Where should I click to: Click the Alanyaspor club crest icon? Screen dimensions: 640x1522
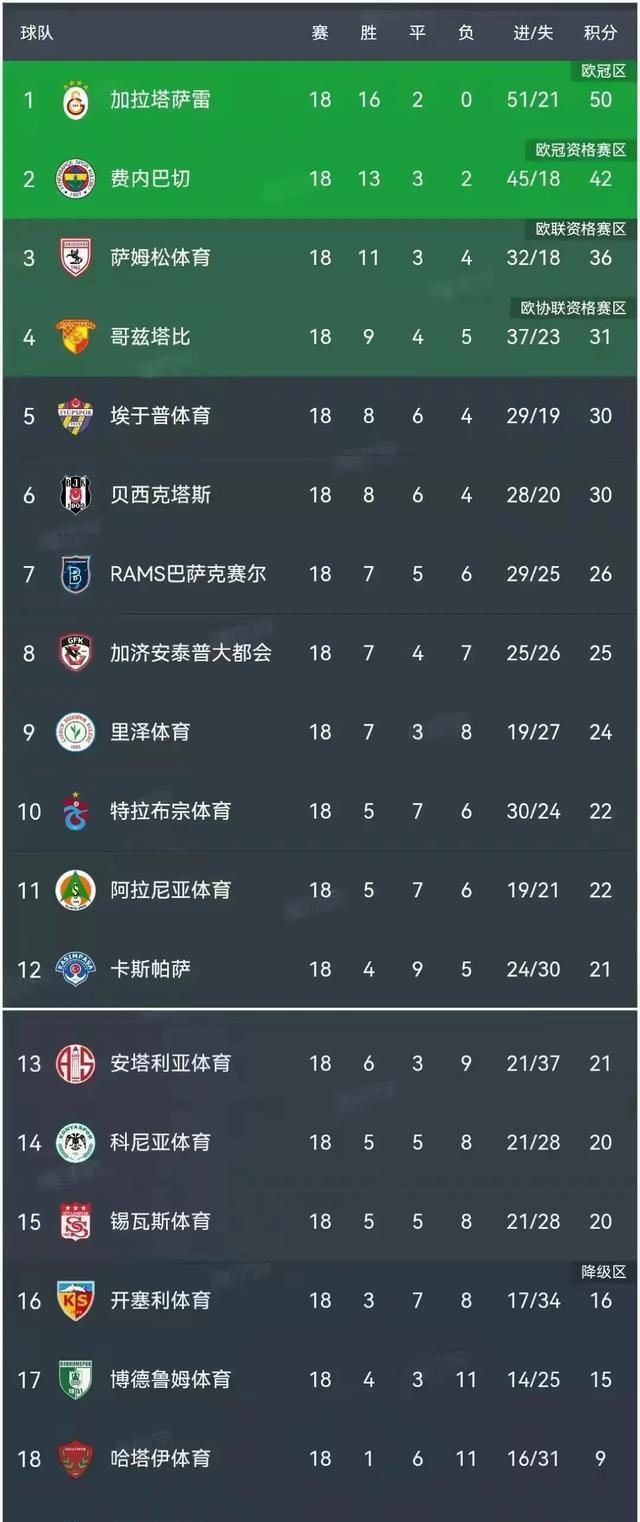click(x=75, y=890)
